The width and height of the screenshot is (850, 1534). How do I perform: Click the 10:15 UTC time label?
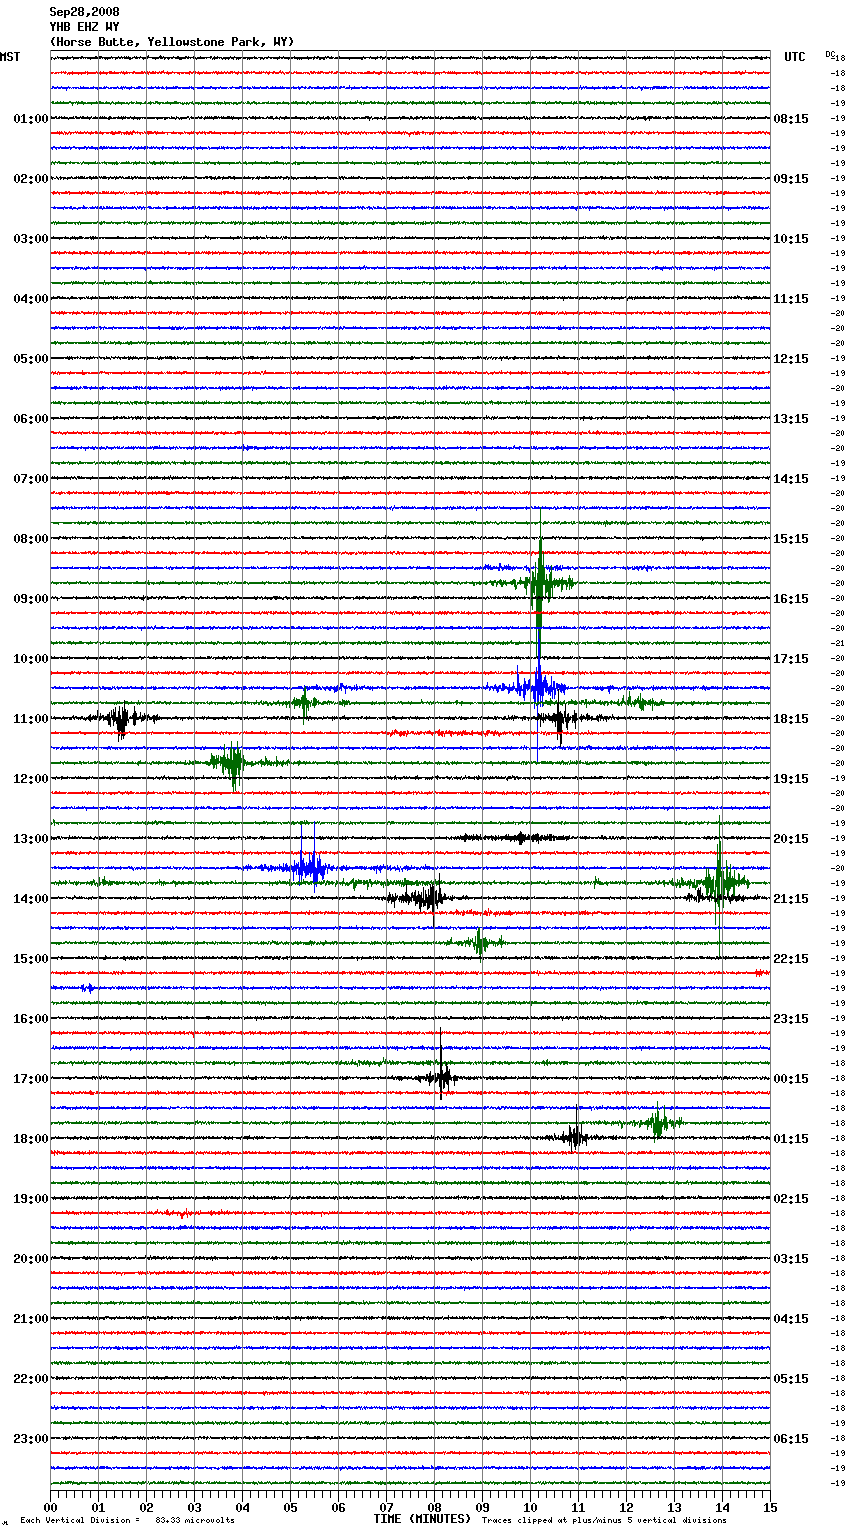coord(791,239)
